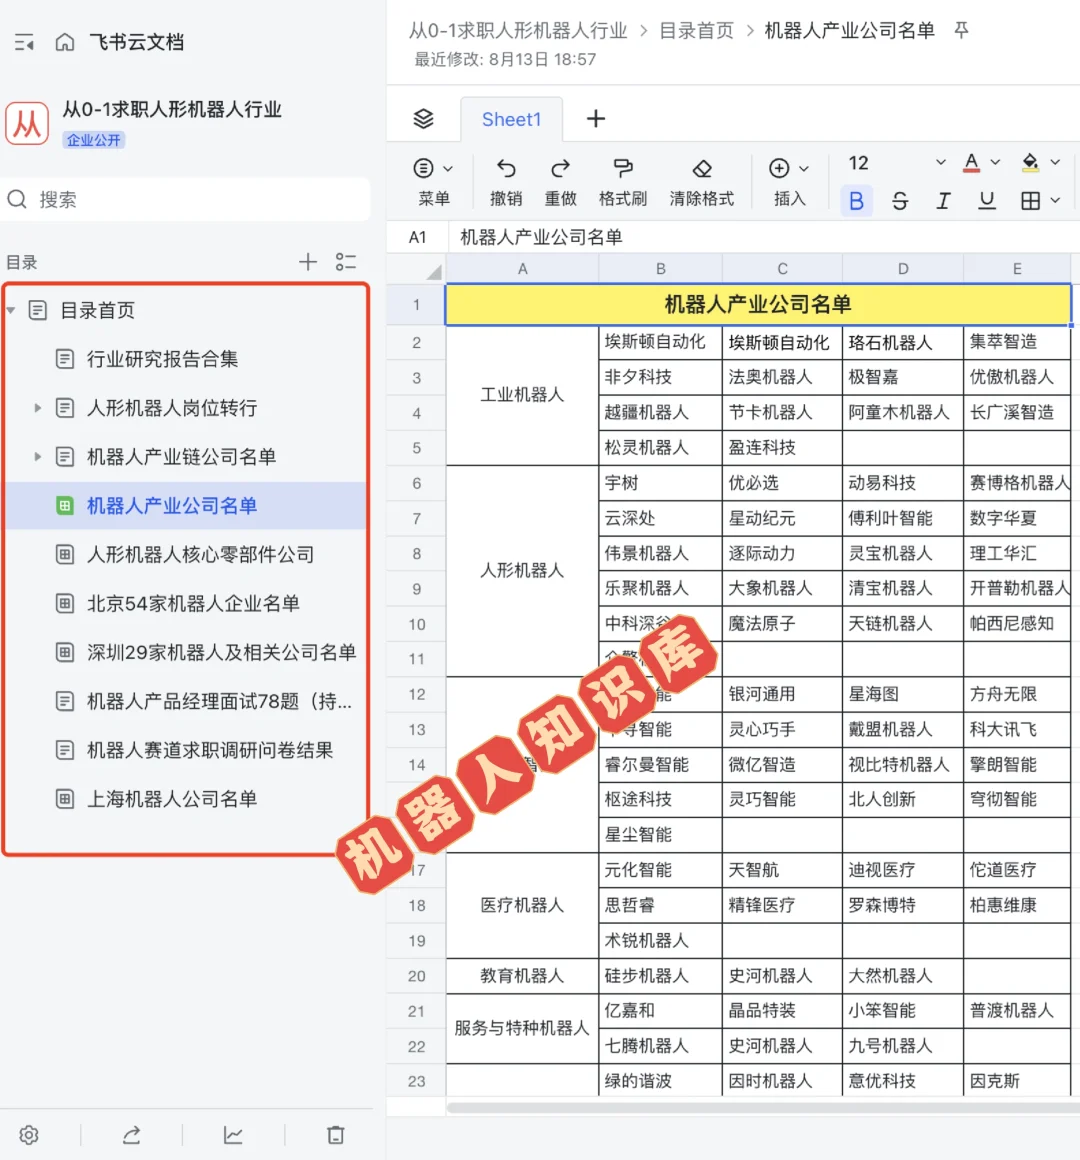Screen dimensions: 1080x1160
Task: Select the 工业机器人 category cell
Action: (x=522, y=395)
